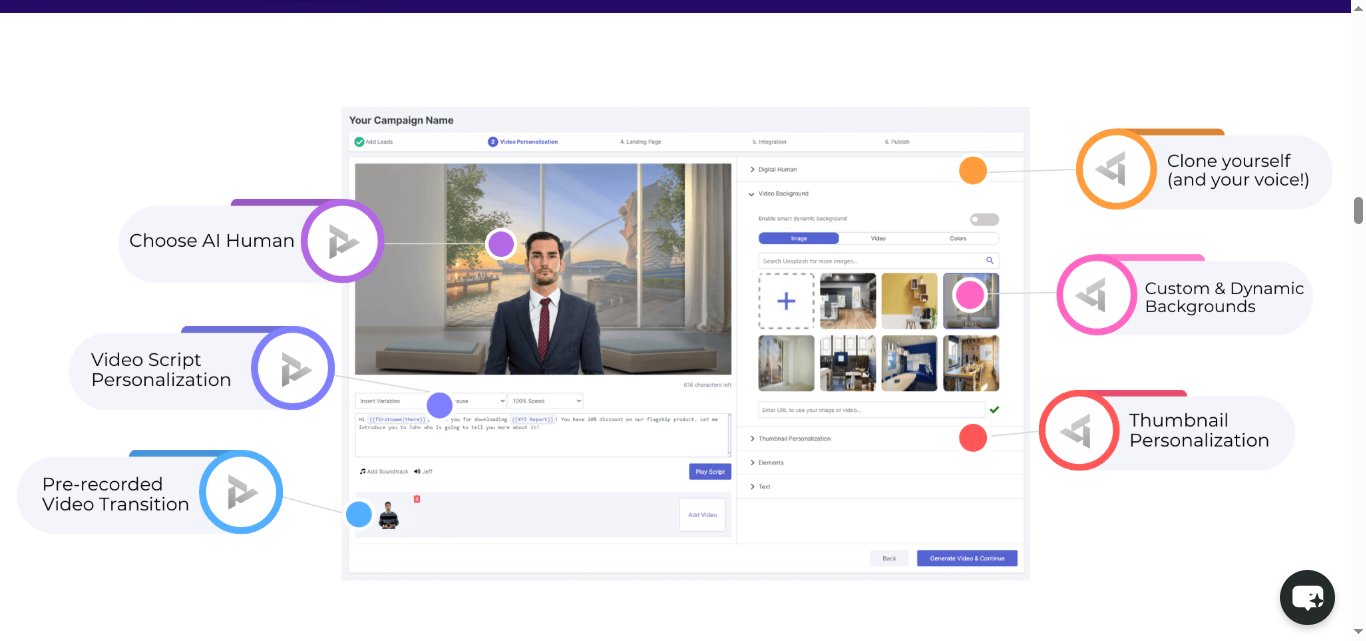Screen dimensions: 1366x641
Task: Select the pre-recorded presenter clip thumbnail
Action: [x=389, y=515]
